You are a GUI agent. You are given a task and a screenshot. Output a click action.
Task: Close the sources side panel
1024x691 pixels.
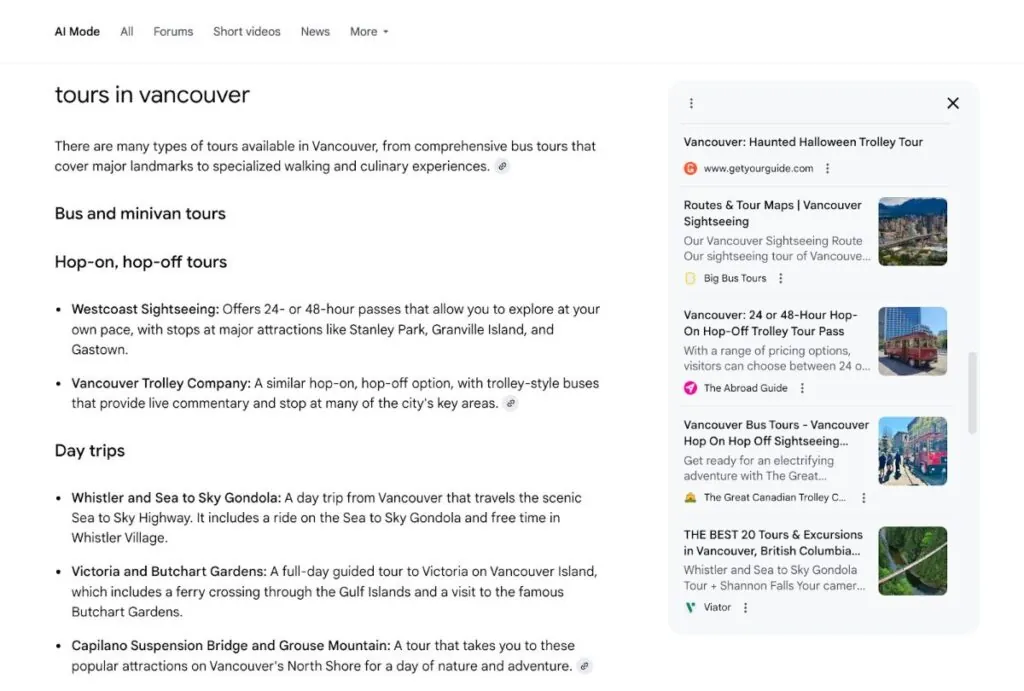[953, 103]
